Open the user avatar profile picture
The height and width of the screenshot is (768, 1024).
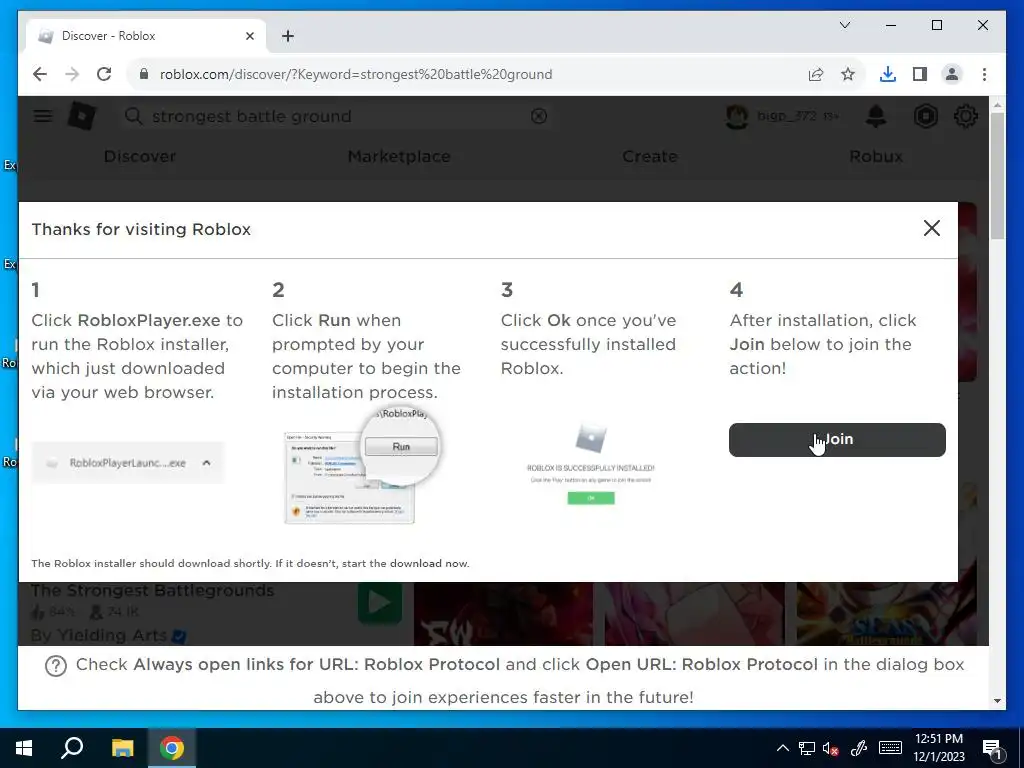[737, 116]
